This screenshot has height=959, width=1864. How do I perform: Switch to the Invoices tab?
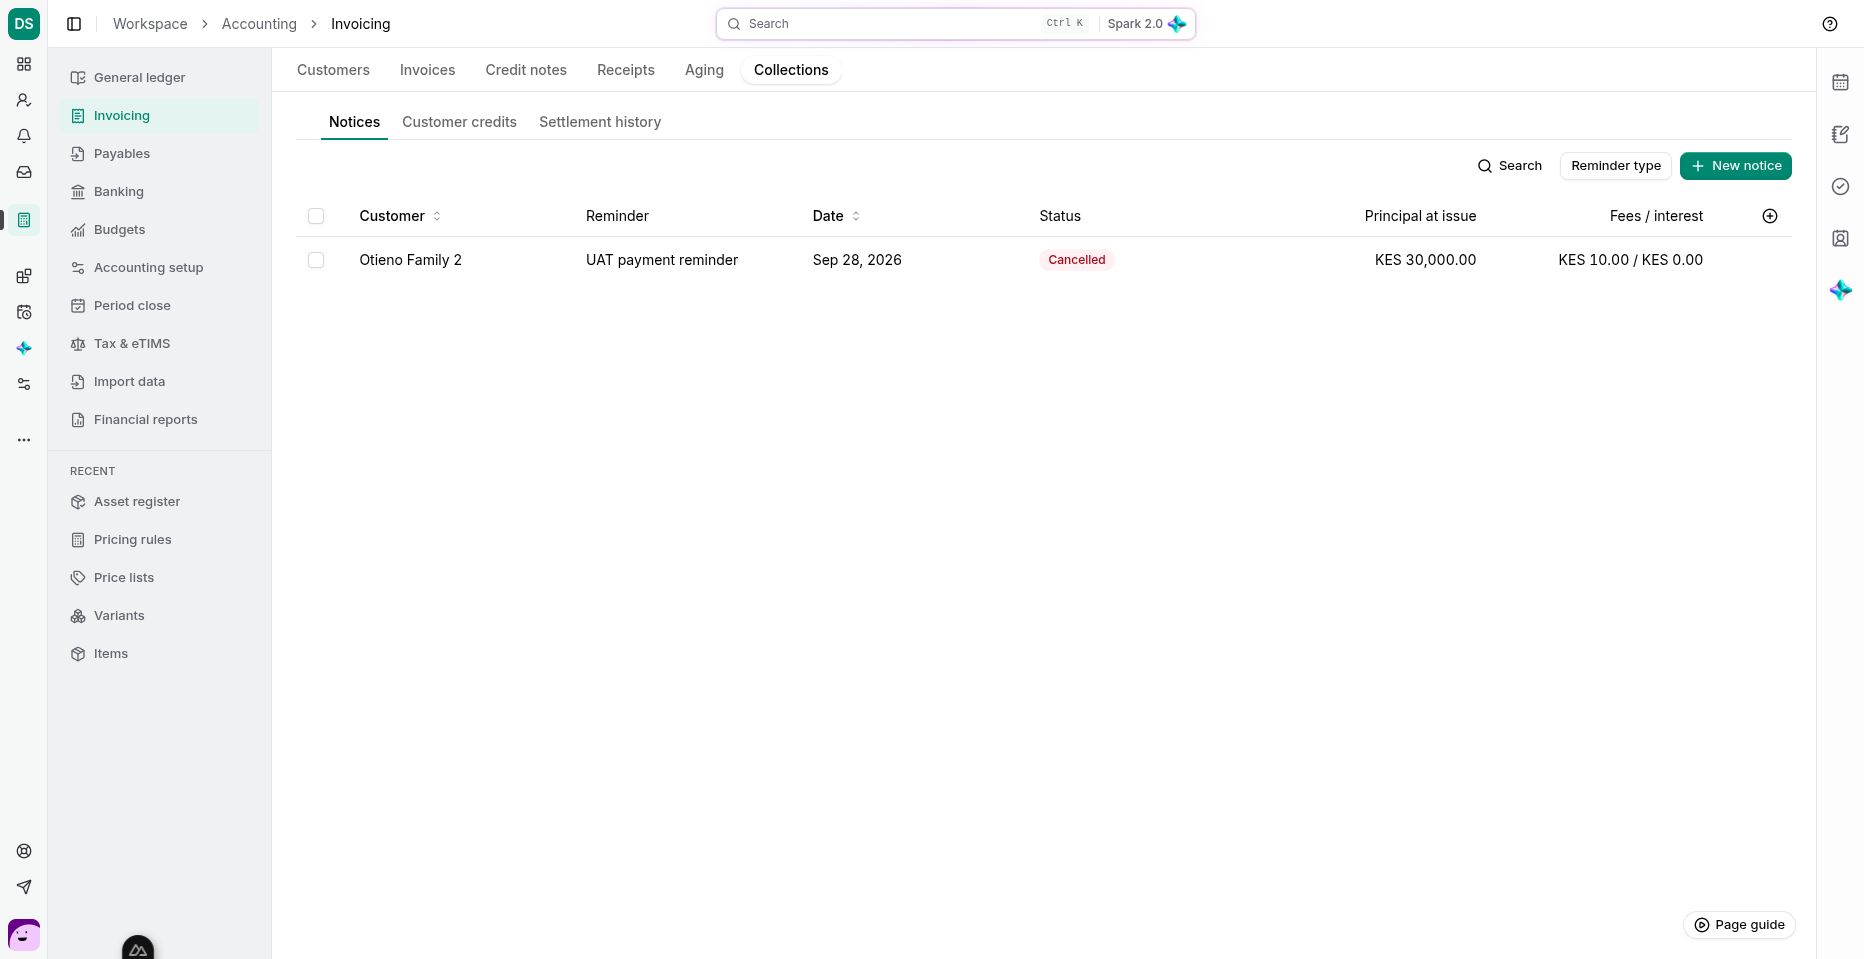427,70
